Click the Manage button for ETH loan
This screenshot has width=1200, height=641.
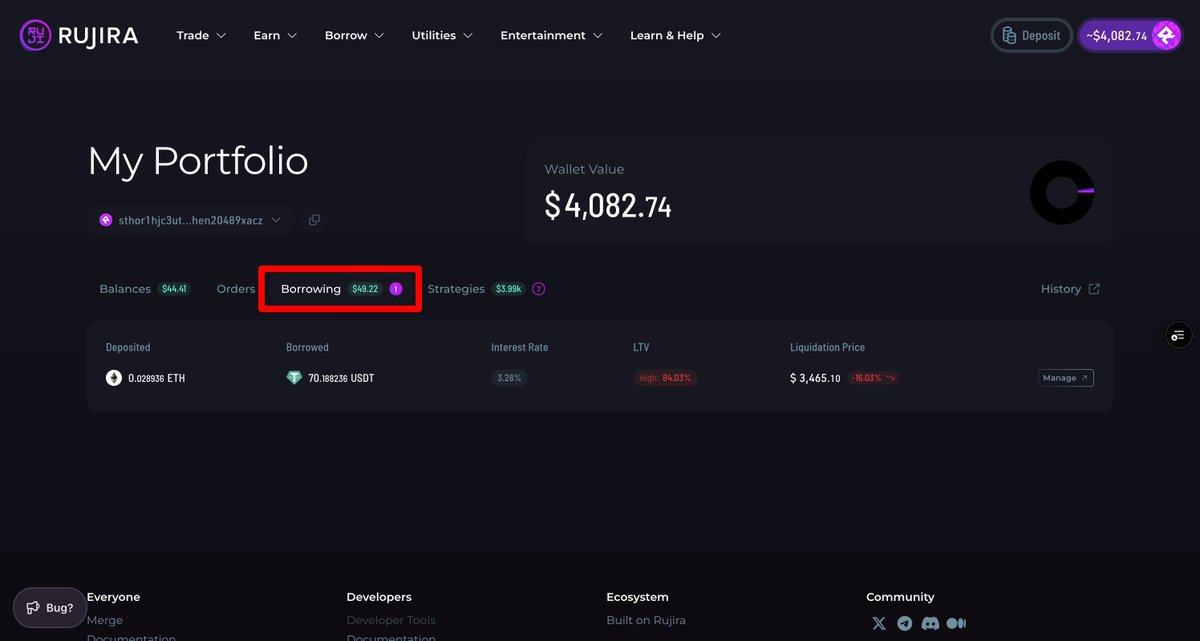pos(1066,378)
